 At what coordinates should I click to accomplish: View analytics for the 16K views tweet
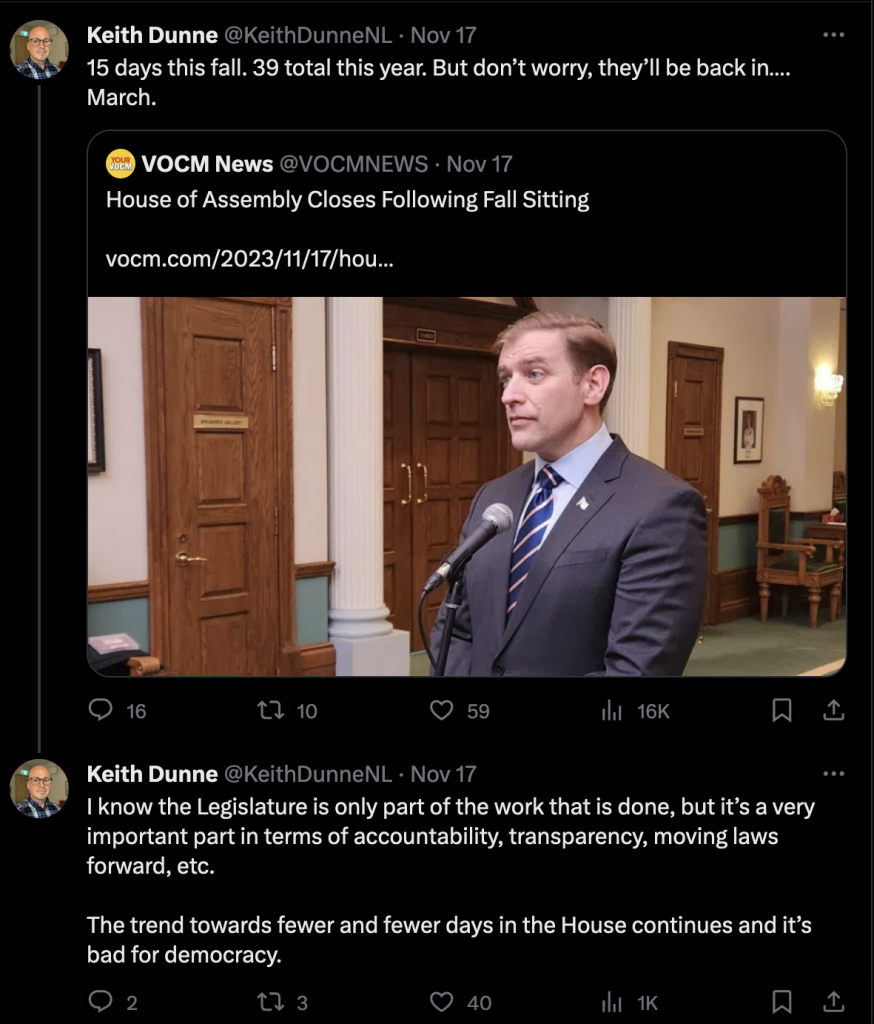pos(611,710)
